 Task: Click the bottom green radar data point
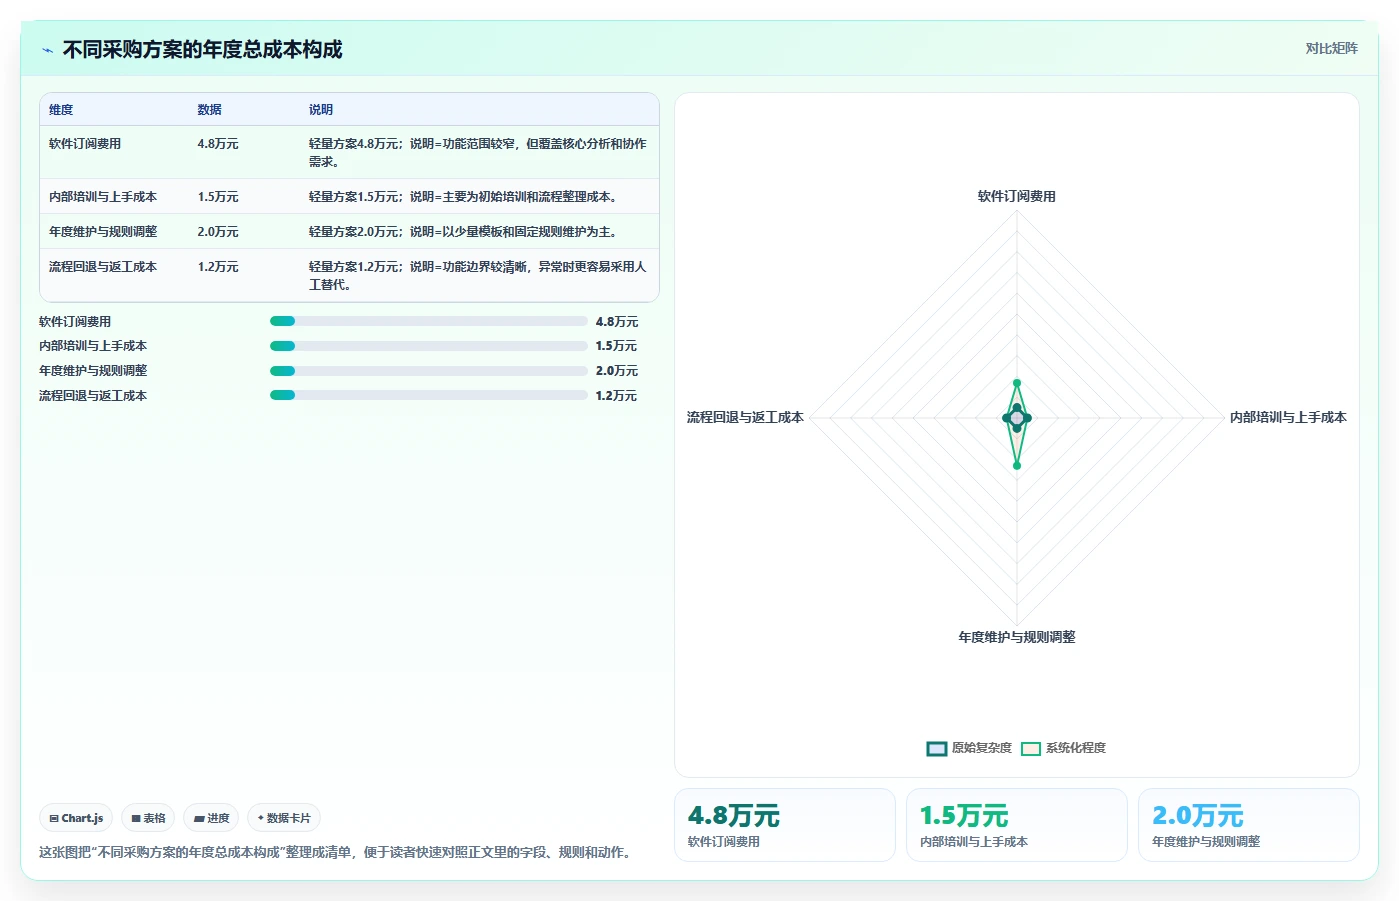tap(1017, 466)
